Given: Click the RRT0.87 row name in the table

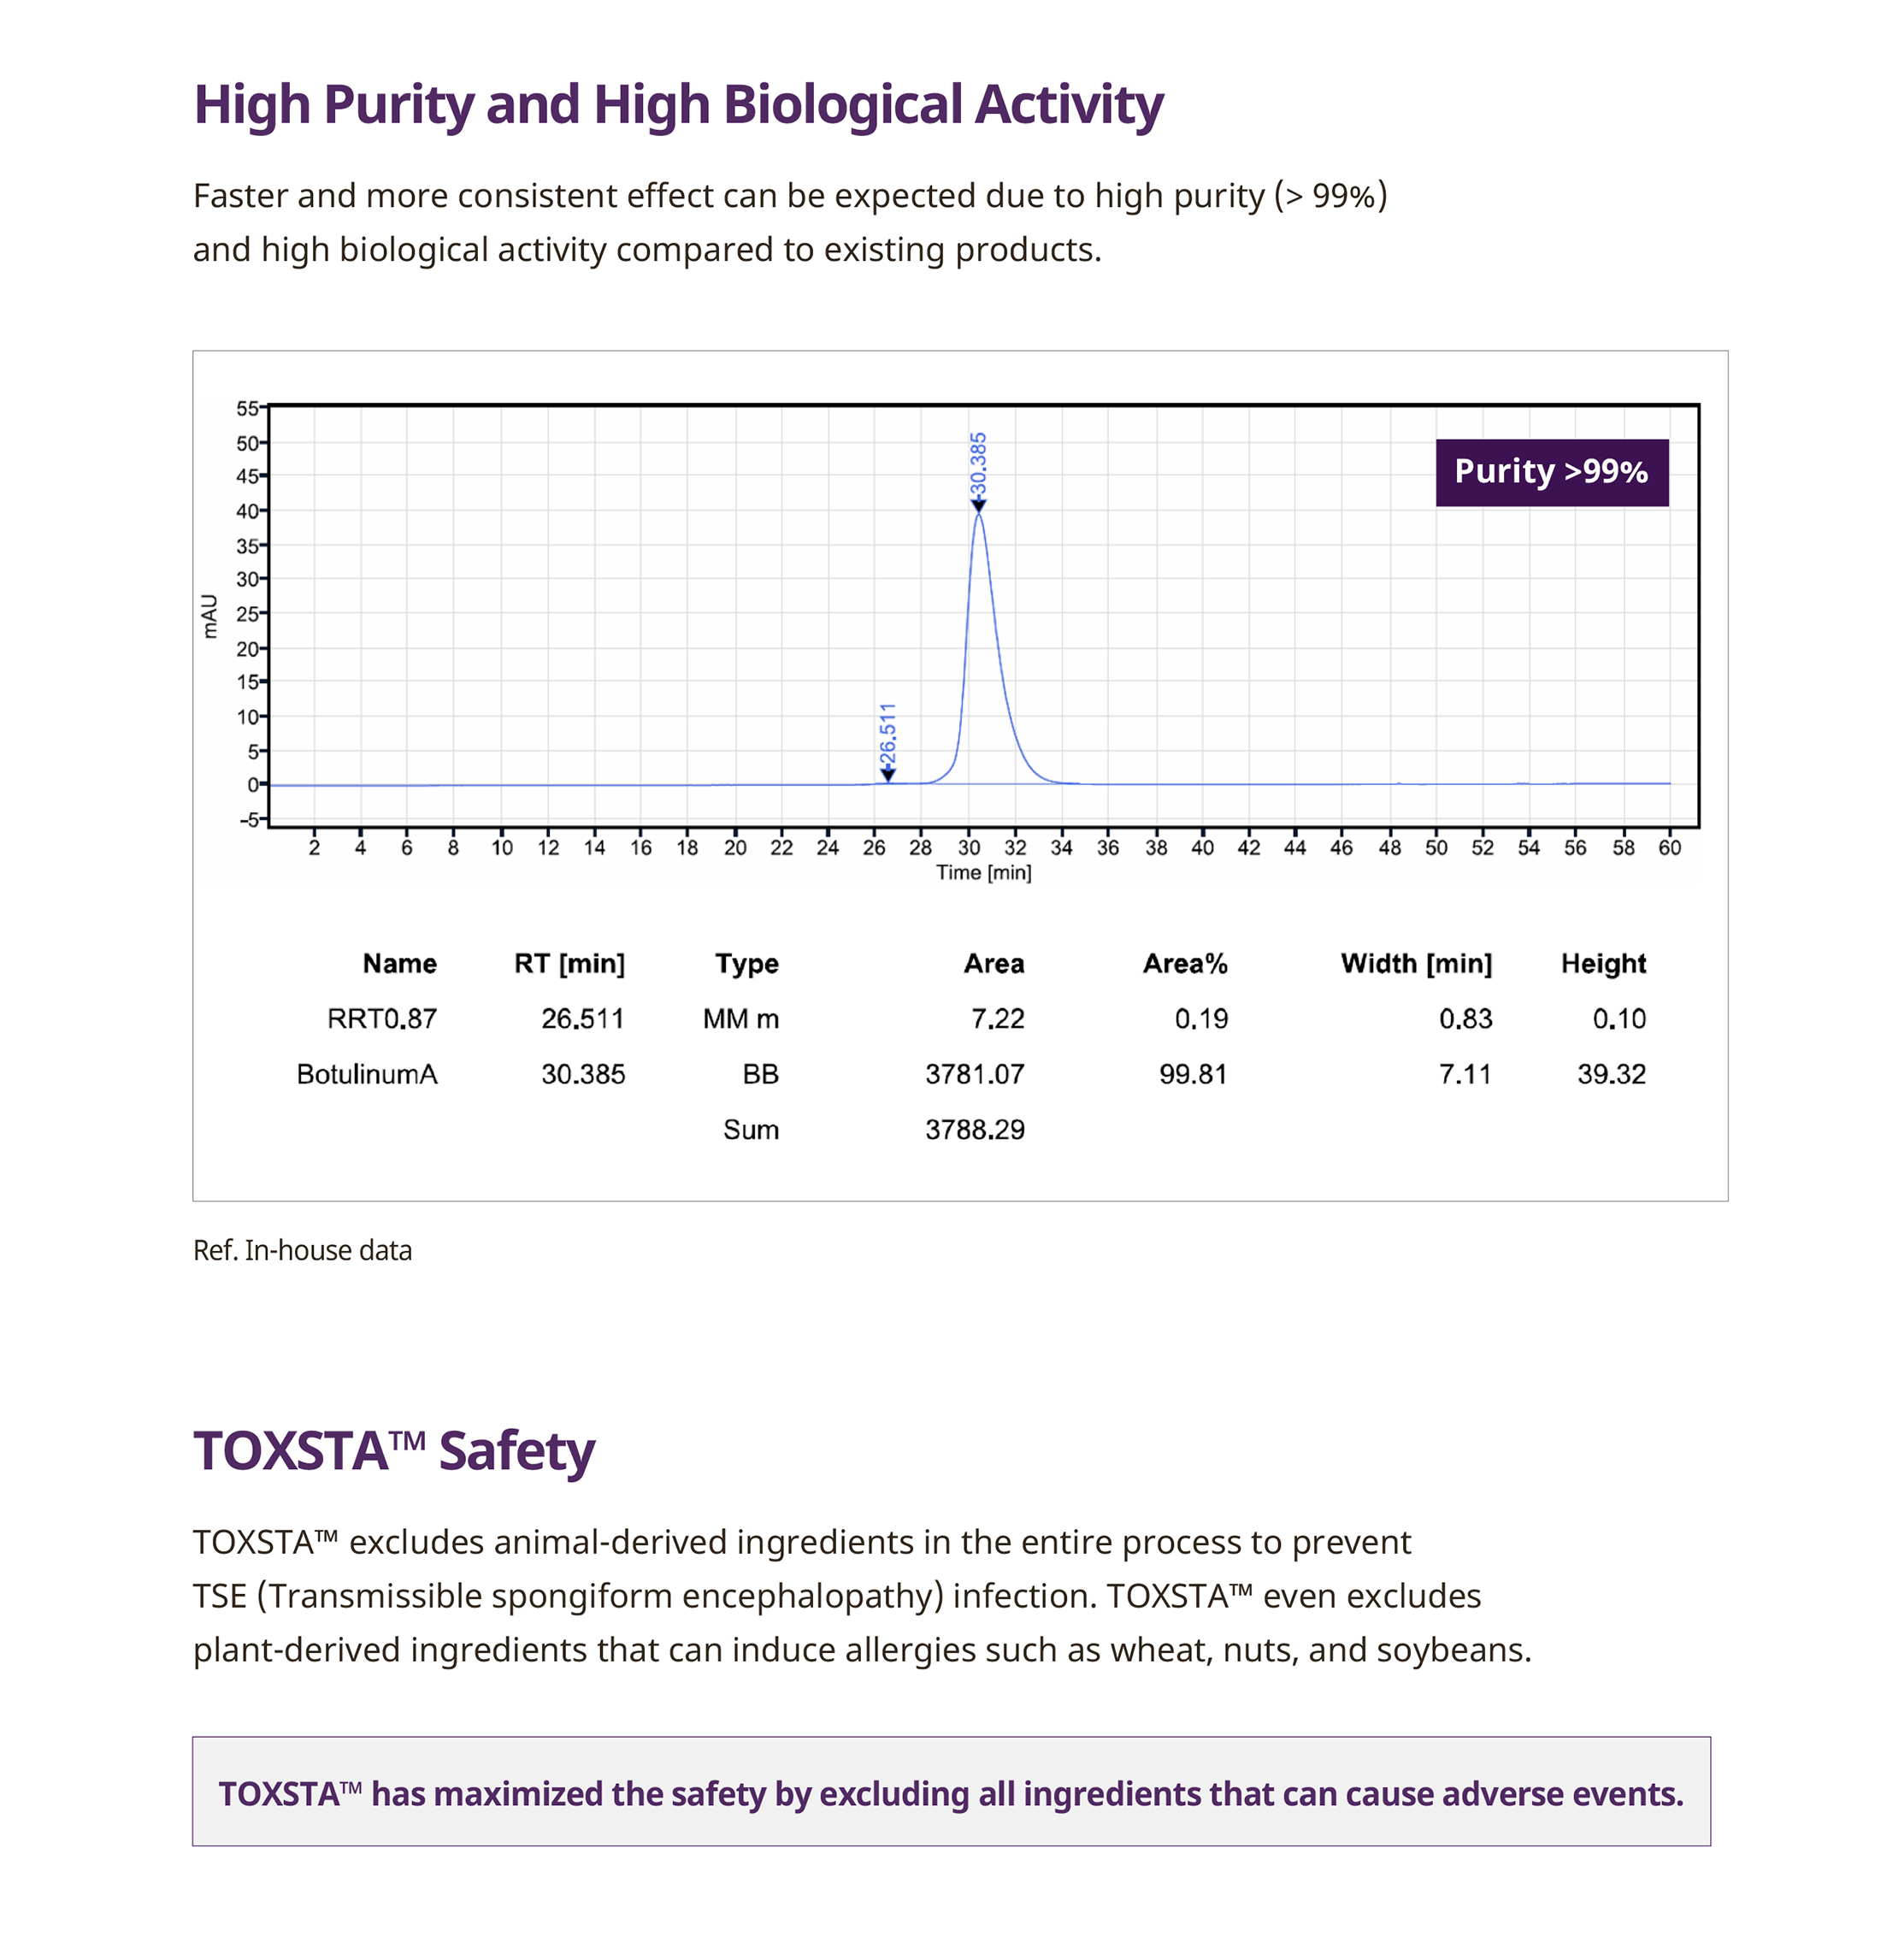Looking at the screenshot, I should pos(382,1019).
